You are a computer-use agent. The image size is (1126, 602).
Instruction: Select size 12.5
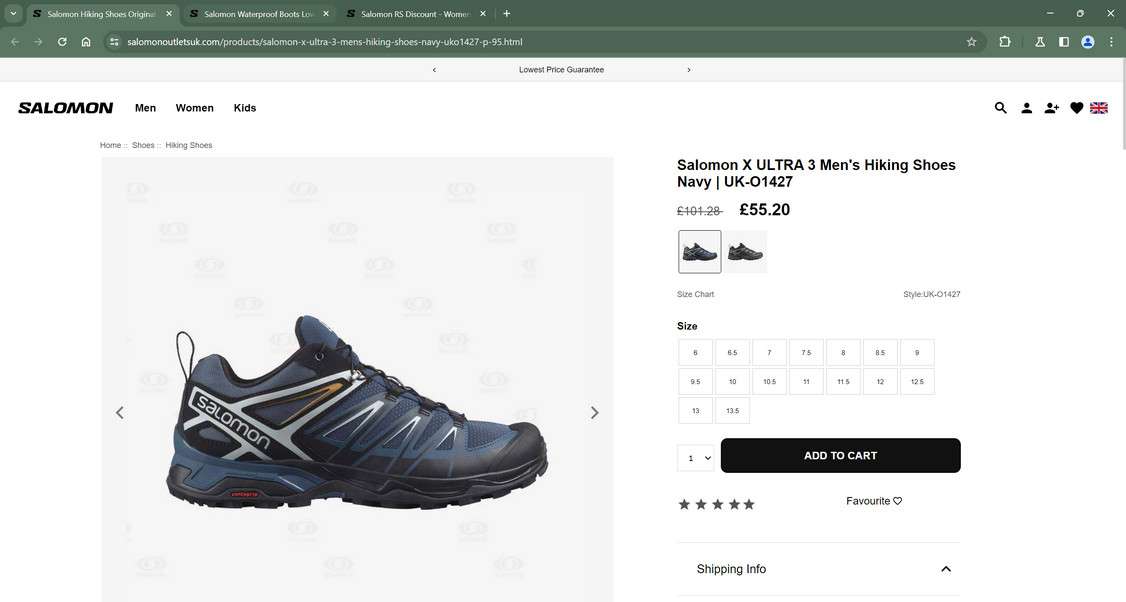point(917,381)
